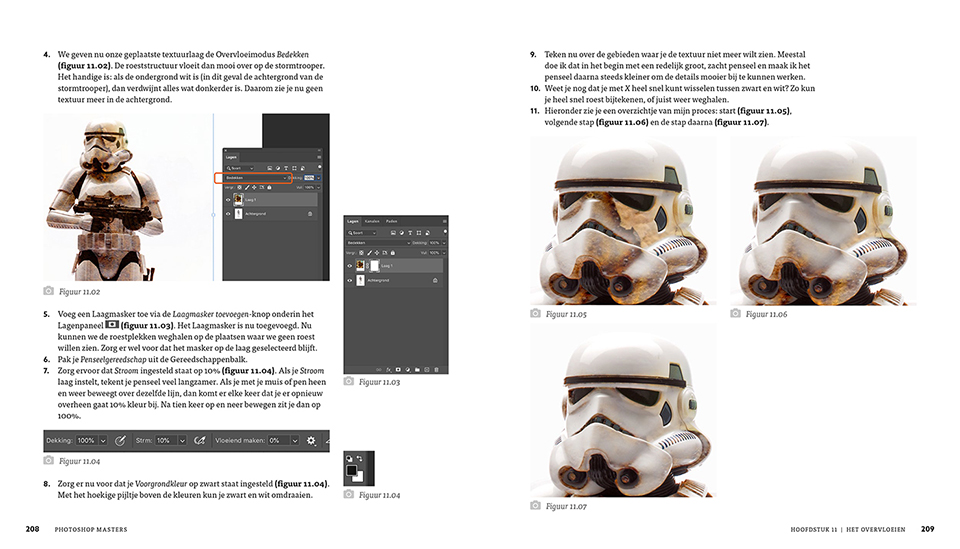Click the pressure for opacity icon in options bar
Screen dimensions: 960x549
click(x=121, y=441)
